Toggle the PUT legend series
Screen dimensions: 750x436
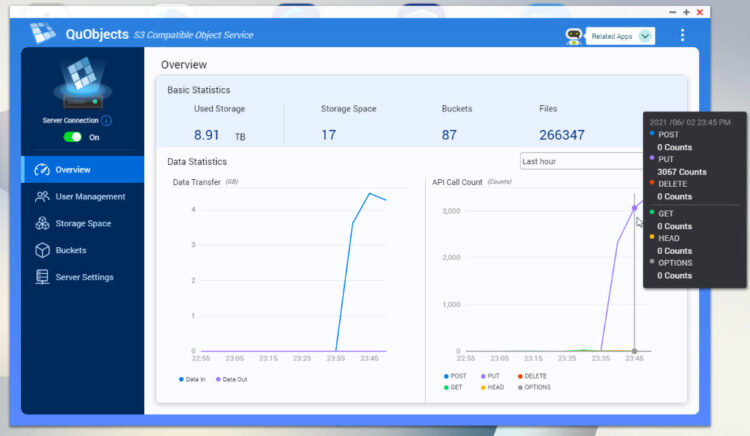(x=490, y=376)
